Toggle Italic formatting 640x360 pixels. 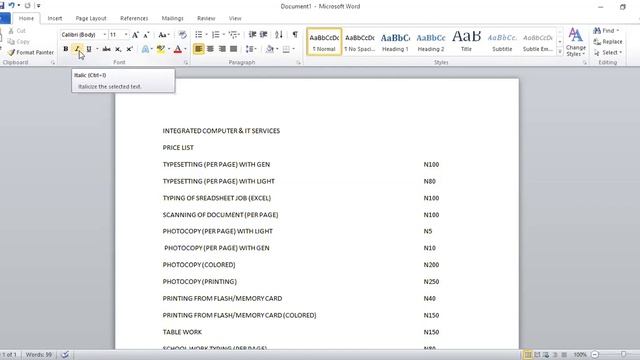click(77, 49)
